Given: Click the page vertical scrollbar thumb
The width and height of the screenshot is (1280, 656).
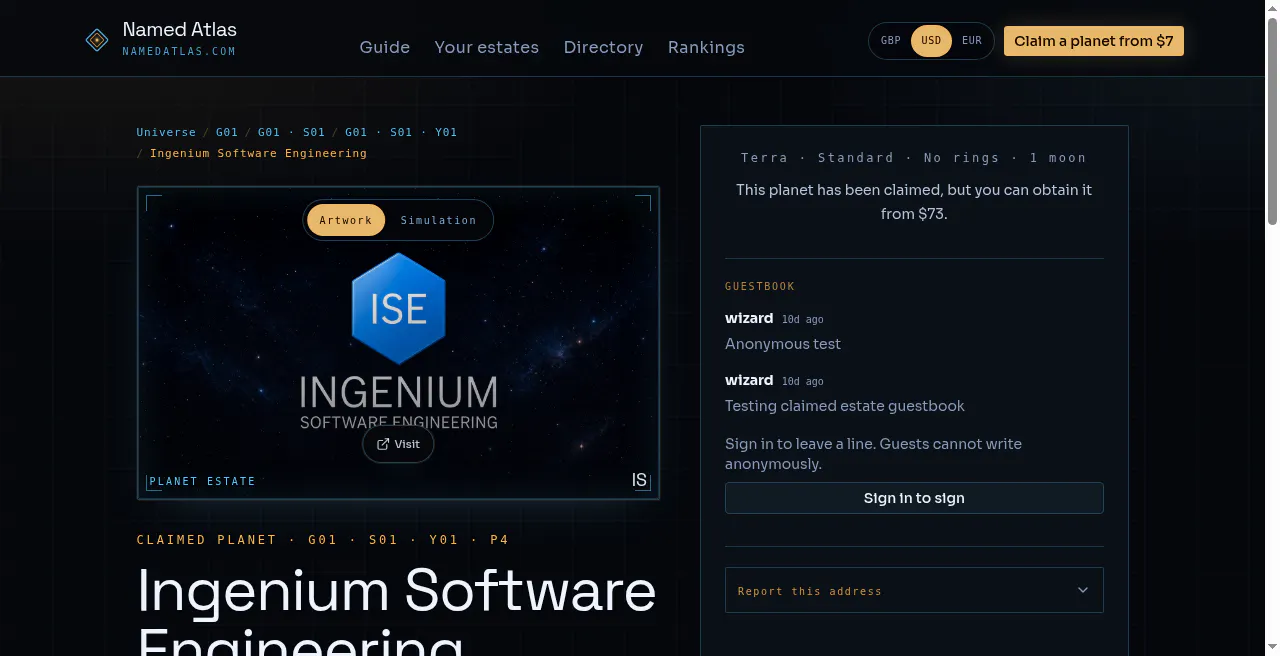Looking at the screenshot, I should coord(1273,120).
